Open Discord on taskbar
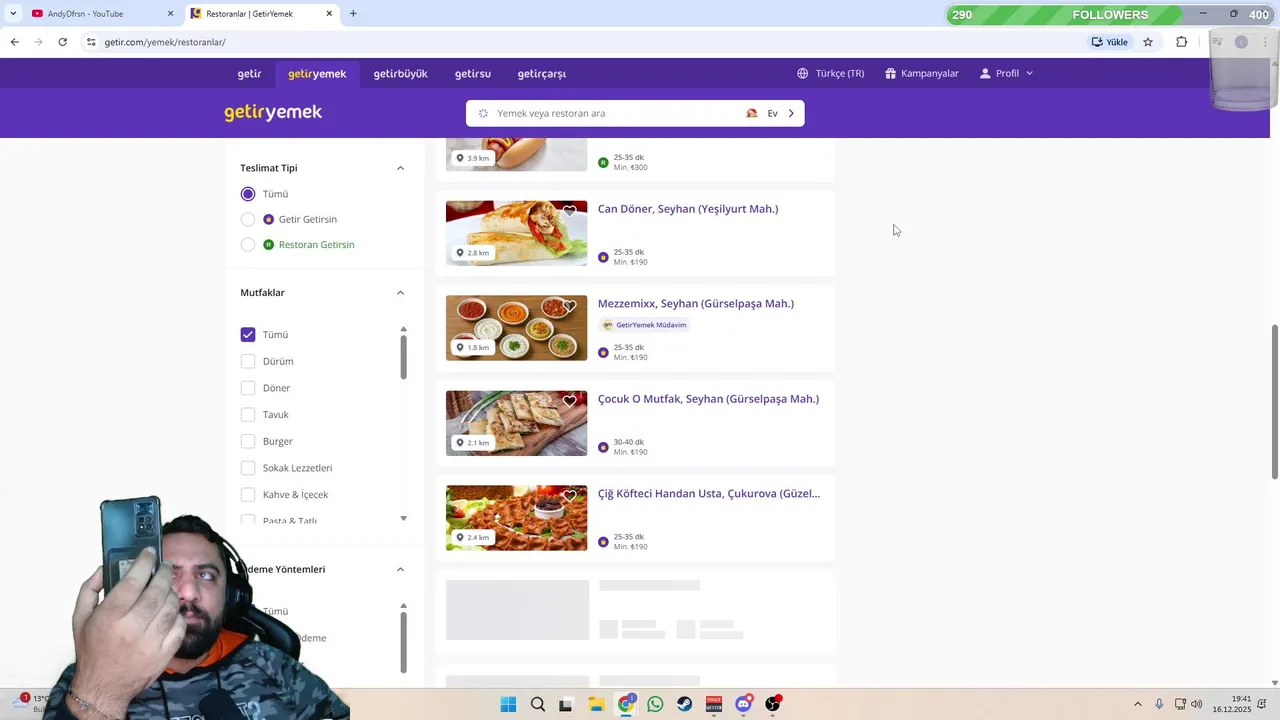 [x=743, y=704]
